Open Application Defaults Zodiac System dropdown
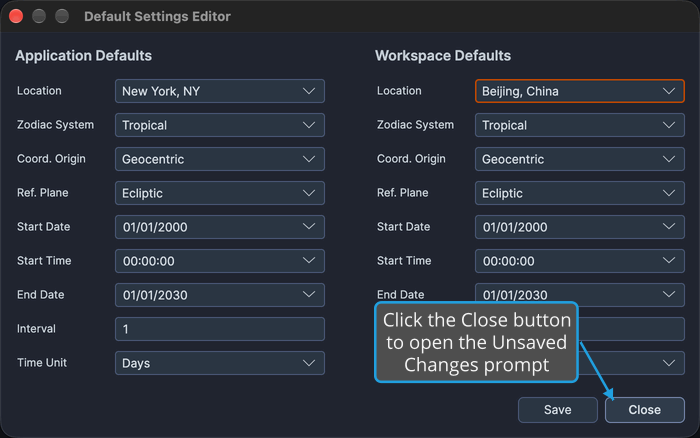 pos(220,125)
